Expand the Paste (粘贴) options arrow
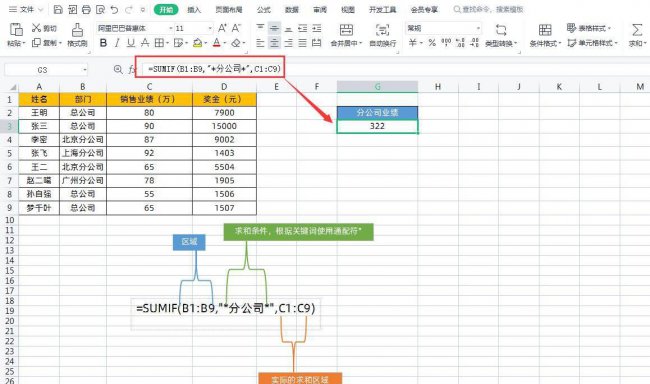The width and height of the screenshot is (650, 384). [24, 43]
